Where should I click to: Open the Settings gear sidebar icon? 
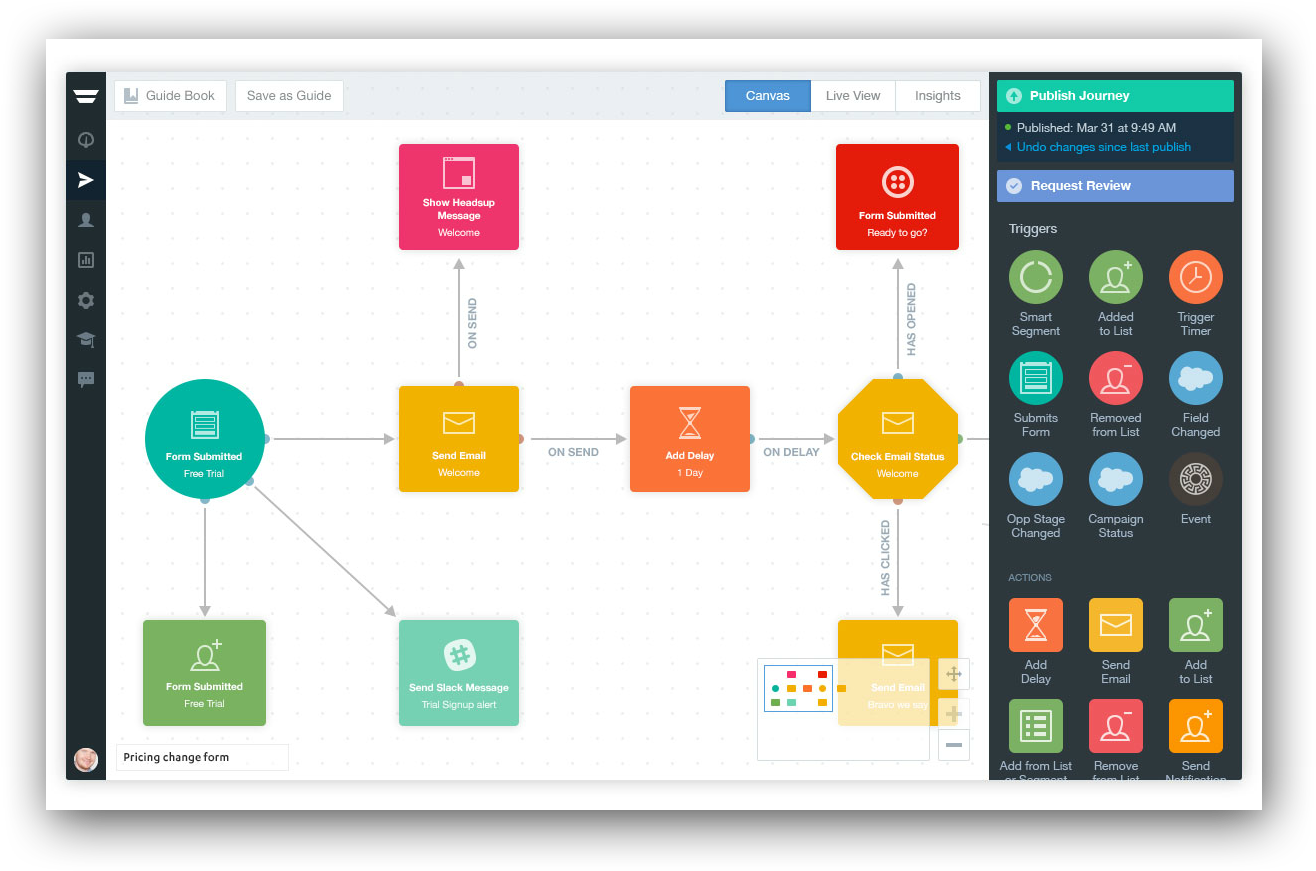86,300
